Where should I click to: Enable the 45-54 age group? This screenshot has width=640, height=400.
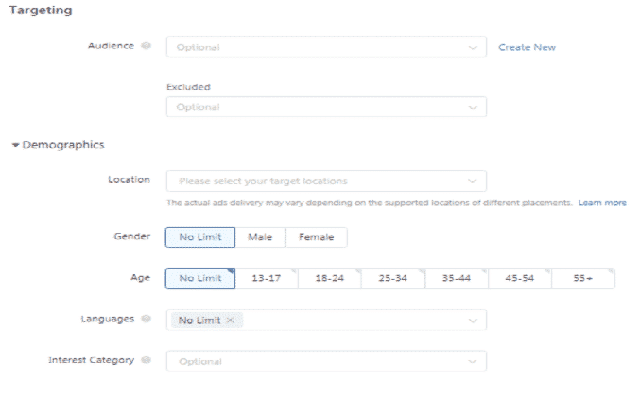click(x=519, y=278)
